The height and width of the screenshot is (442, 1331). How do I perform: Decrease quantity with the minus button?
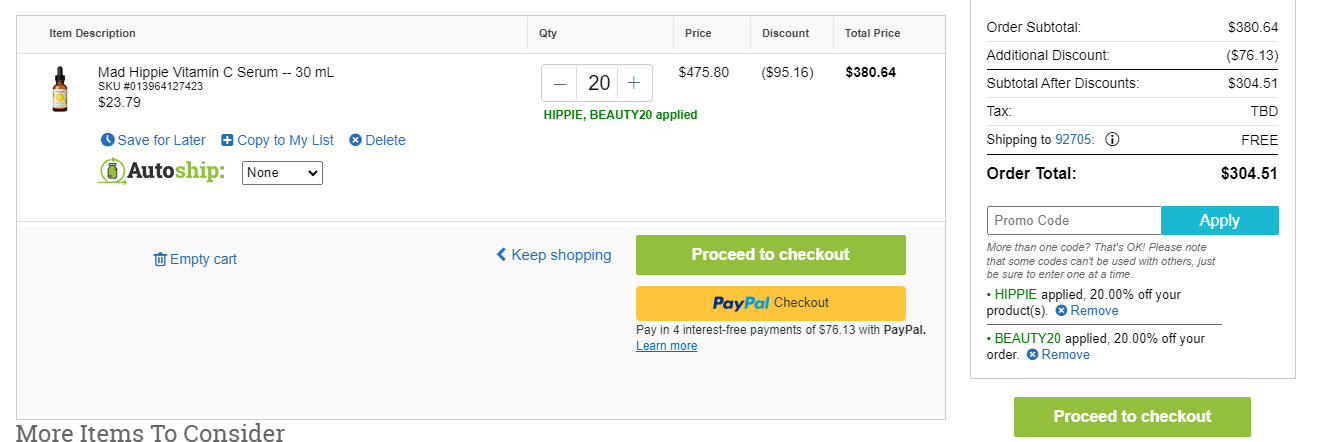coord(560,83)
